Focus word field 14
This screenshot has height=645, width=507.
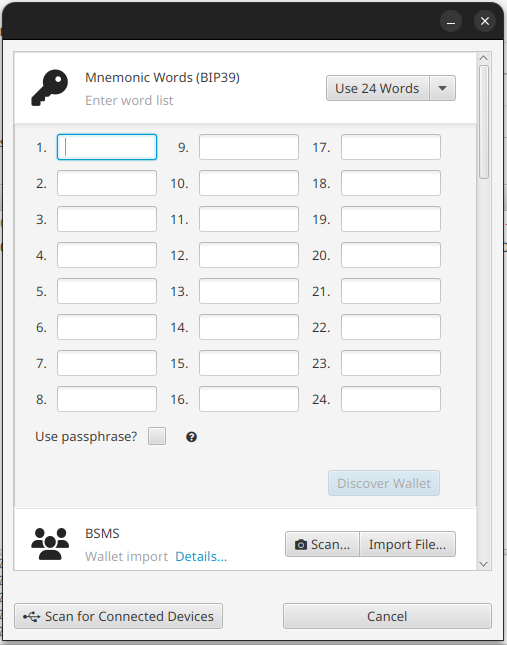(x=249, y=327)
